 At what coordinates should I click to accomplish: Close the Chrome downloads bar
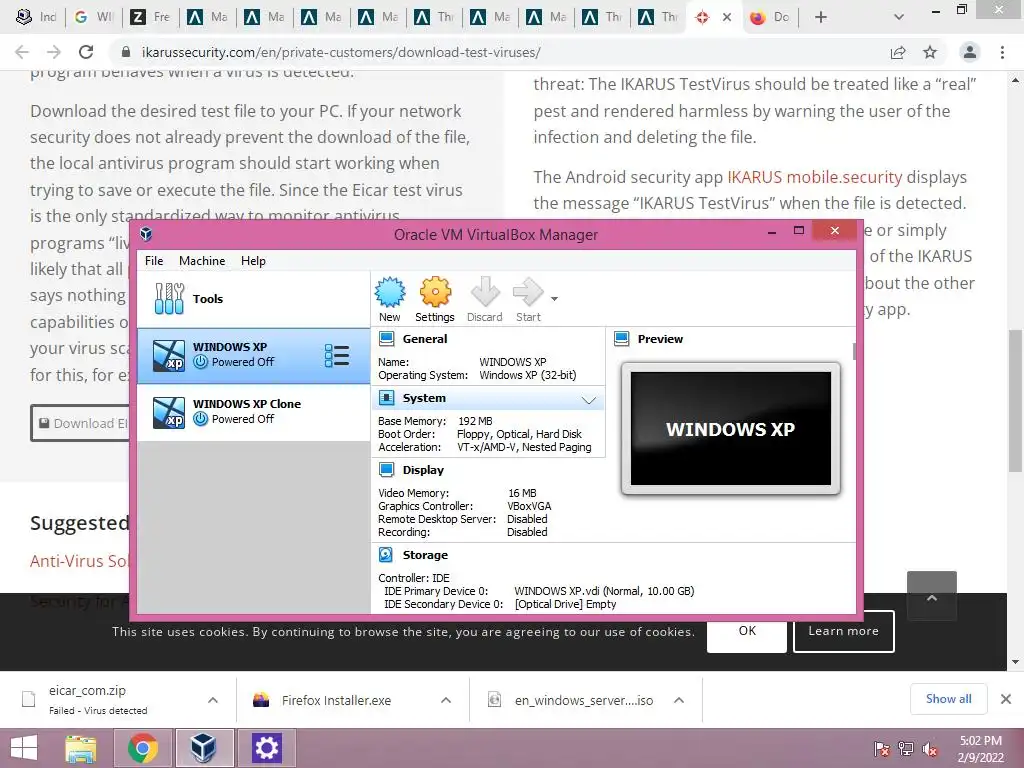[x=1006, y=699]
